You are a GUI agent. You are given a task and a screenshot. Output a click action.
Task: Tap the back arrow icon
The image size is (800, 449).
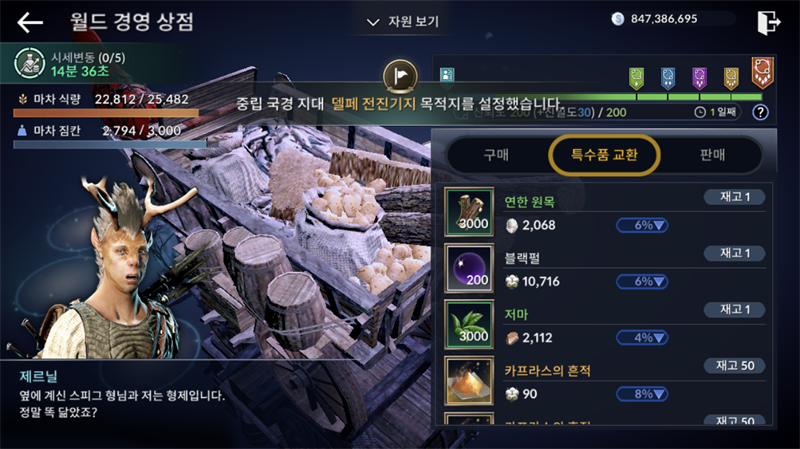coord(30,22)
